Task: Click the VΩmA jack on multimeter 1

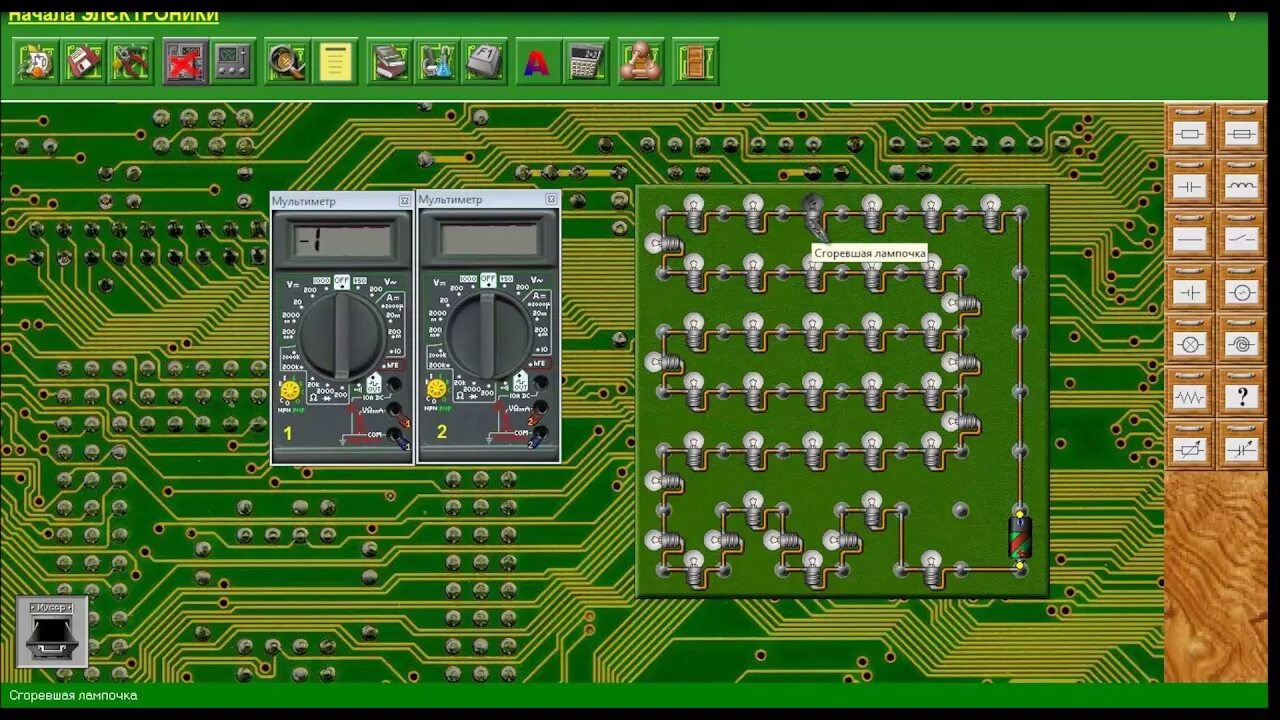Action: [x=395, y=409]
